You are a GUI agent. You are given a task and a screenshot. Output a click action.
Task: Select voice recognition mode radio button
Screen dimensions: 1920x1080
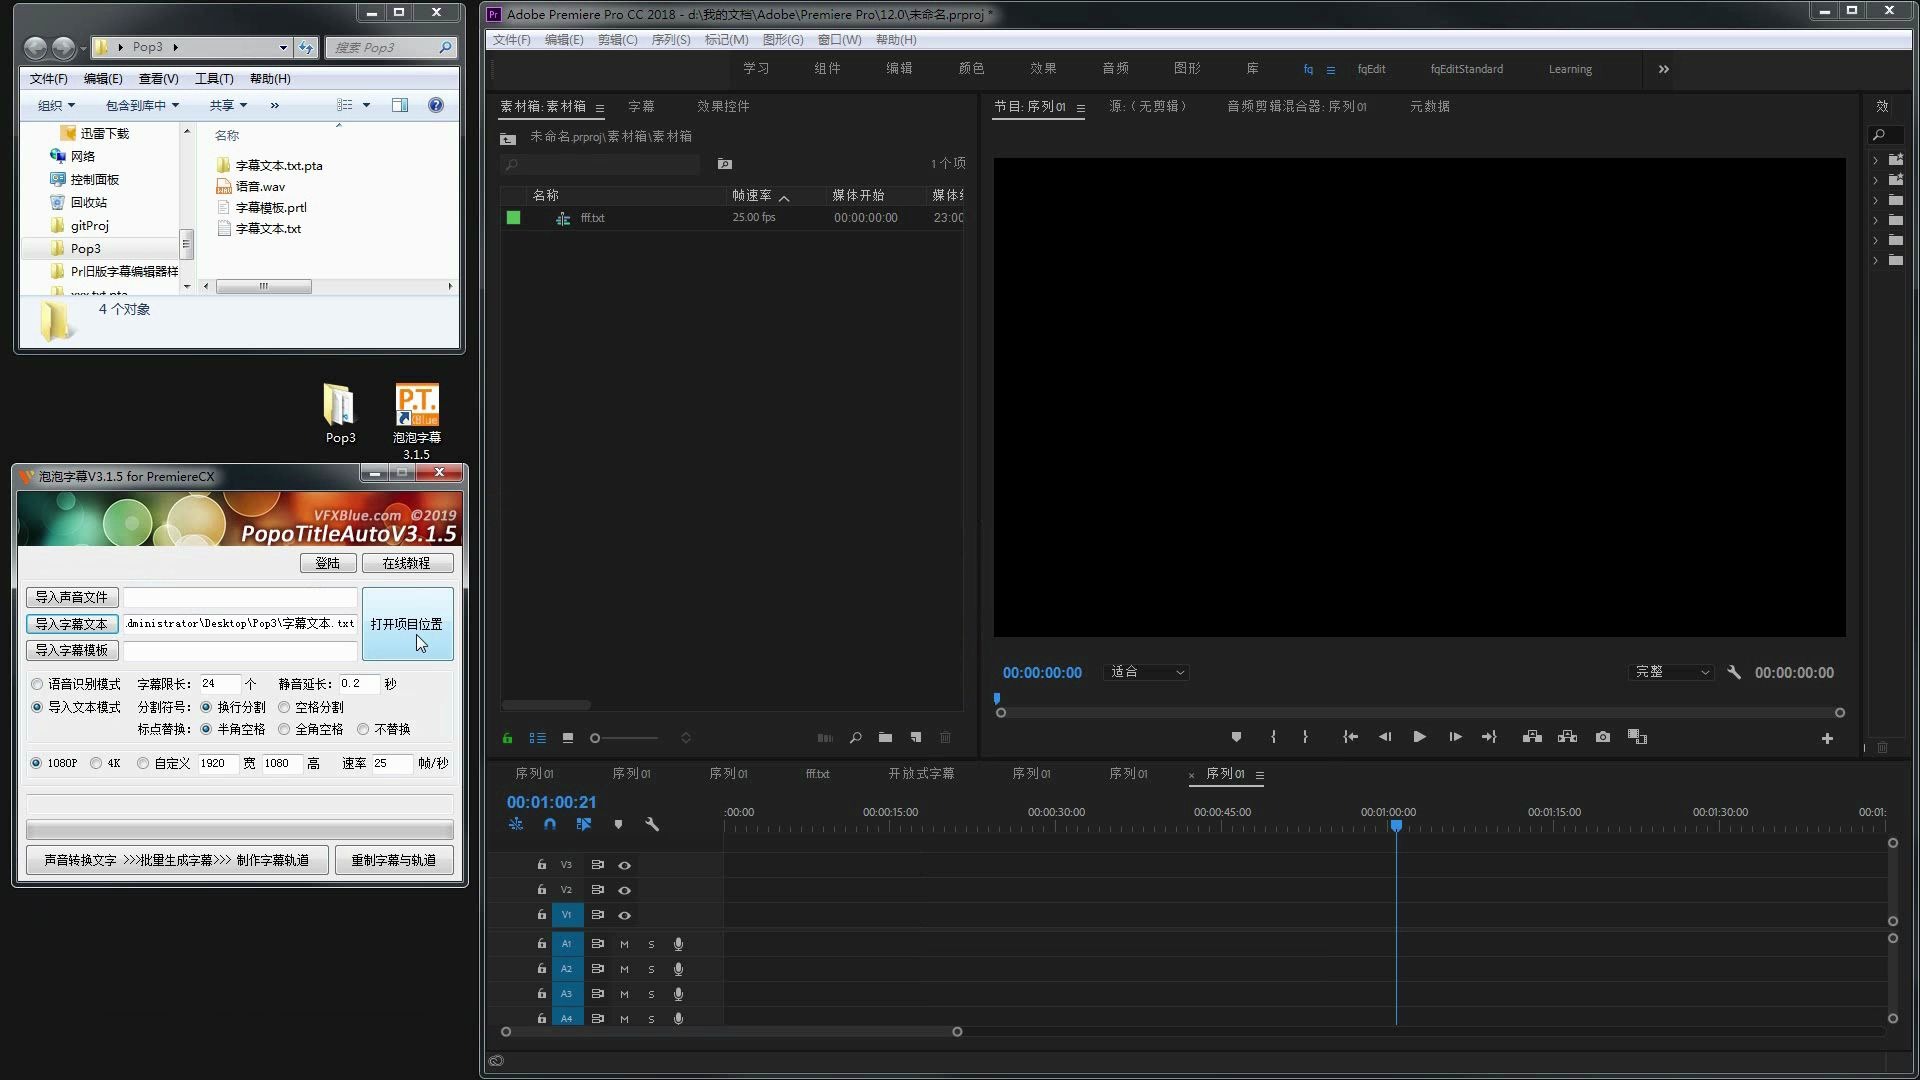click(37, 684)
